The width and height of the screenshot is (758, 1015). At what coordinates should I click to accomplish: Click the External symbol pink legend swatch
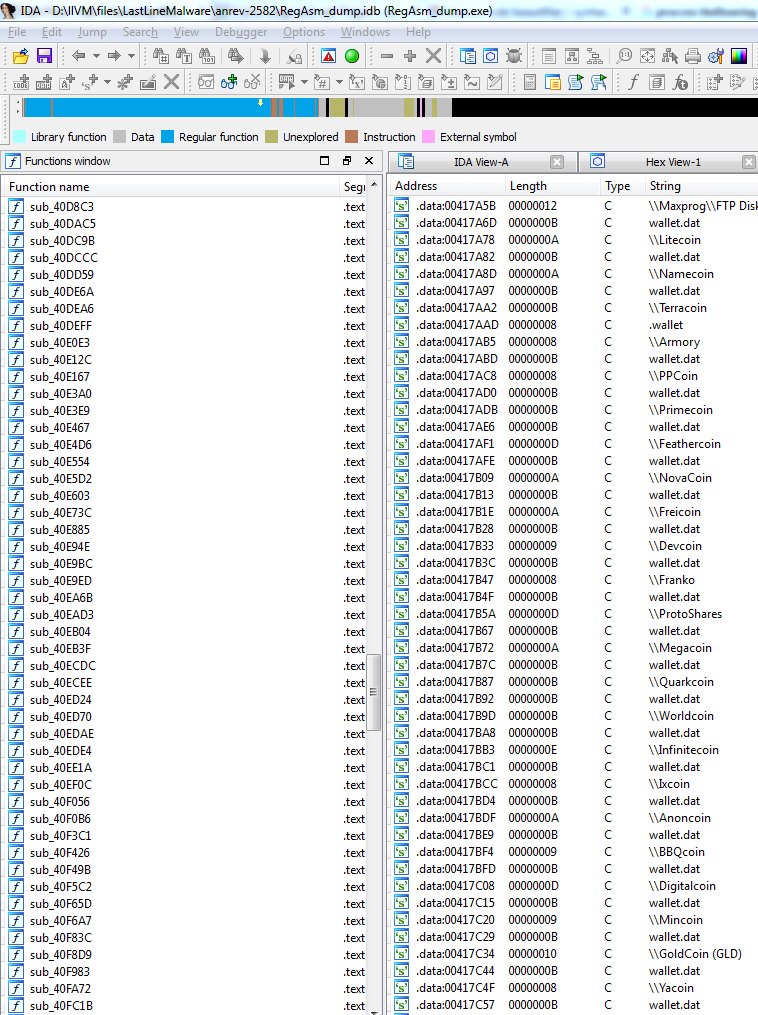point(429,137)
